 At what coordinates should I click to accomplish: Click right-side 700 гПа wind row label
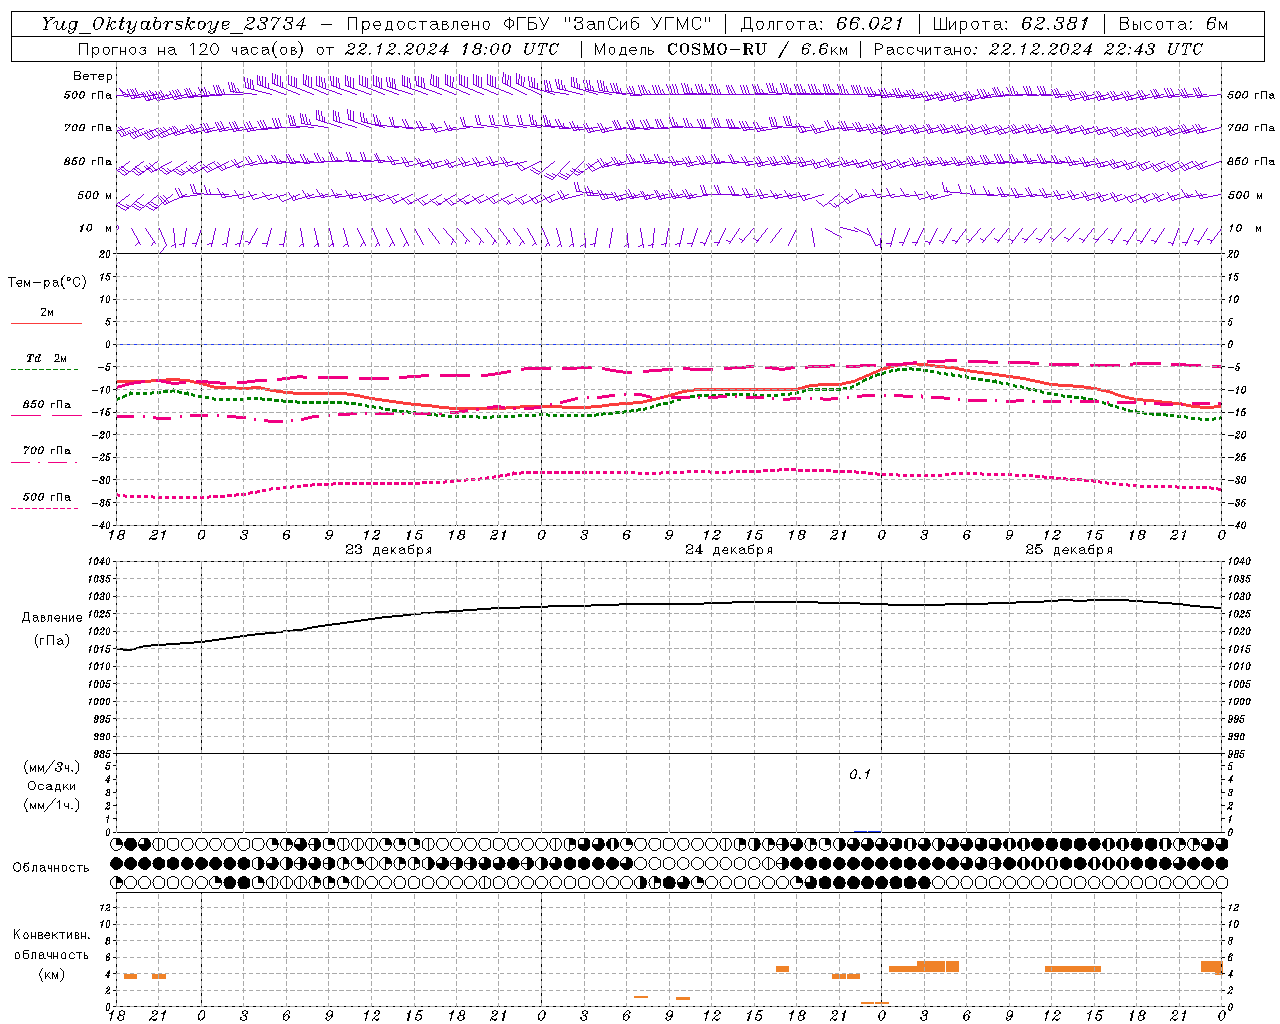[x=1251, y=128]
